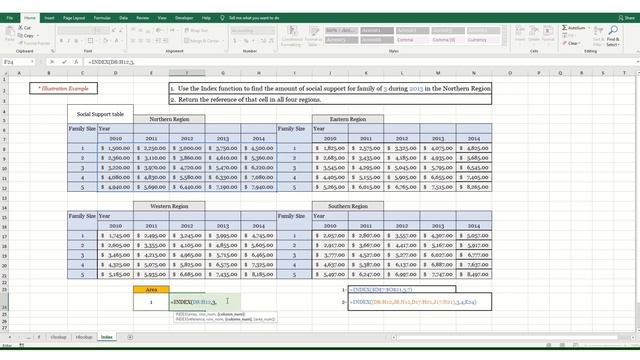Click the Fill Color bucket icon

(106, 41)
